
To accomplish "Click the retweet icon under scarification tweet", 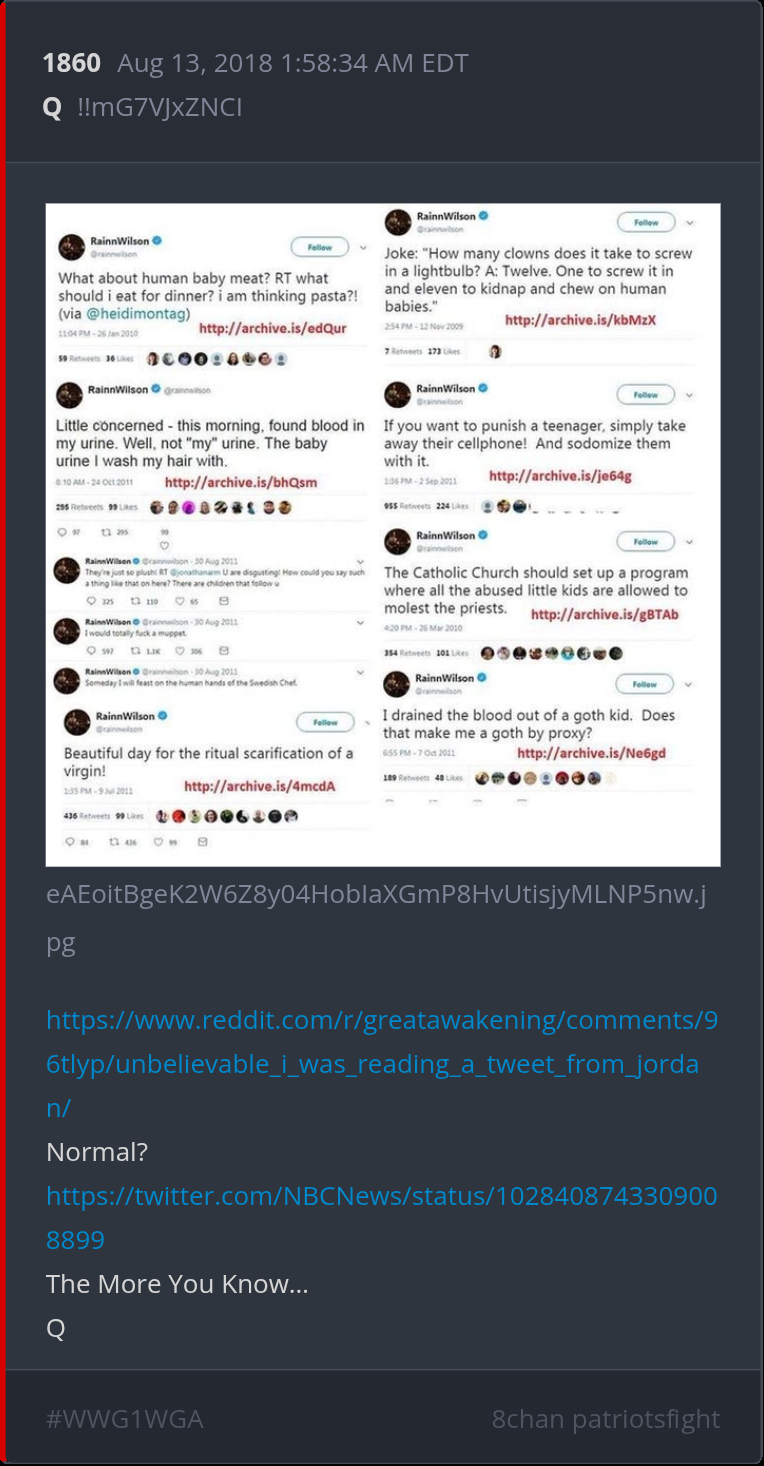I will tap(114, 843).
